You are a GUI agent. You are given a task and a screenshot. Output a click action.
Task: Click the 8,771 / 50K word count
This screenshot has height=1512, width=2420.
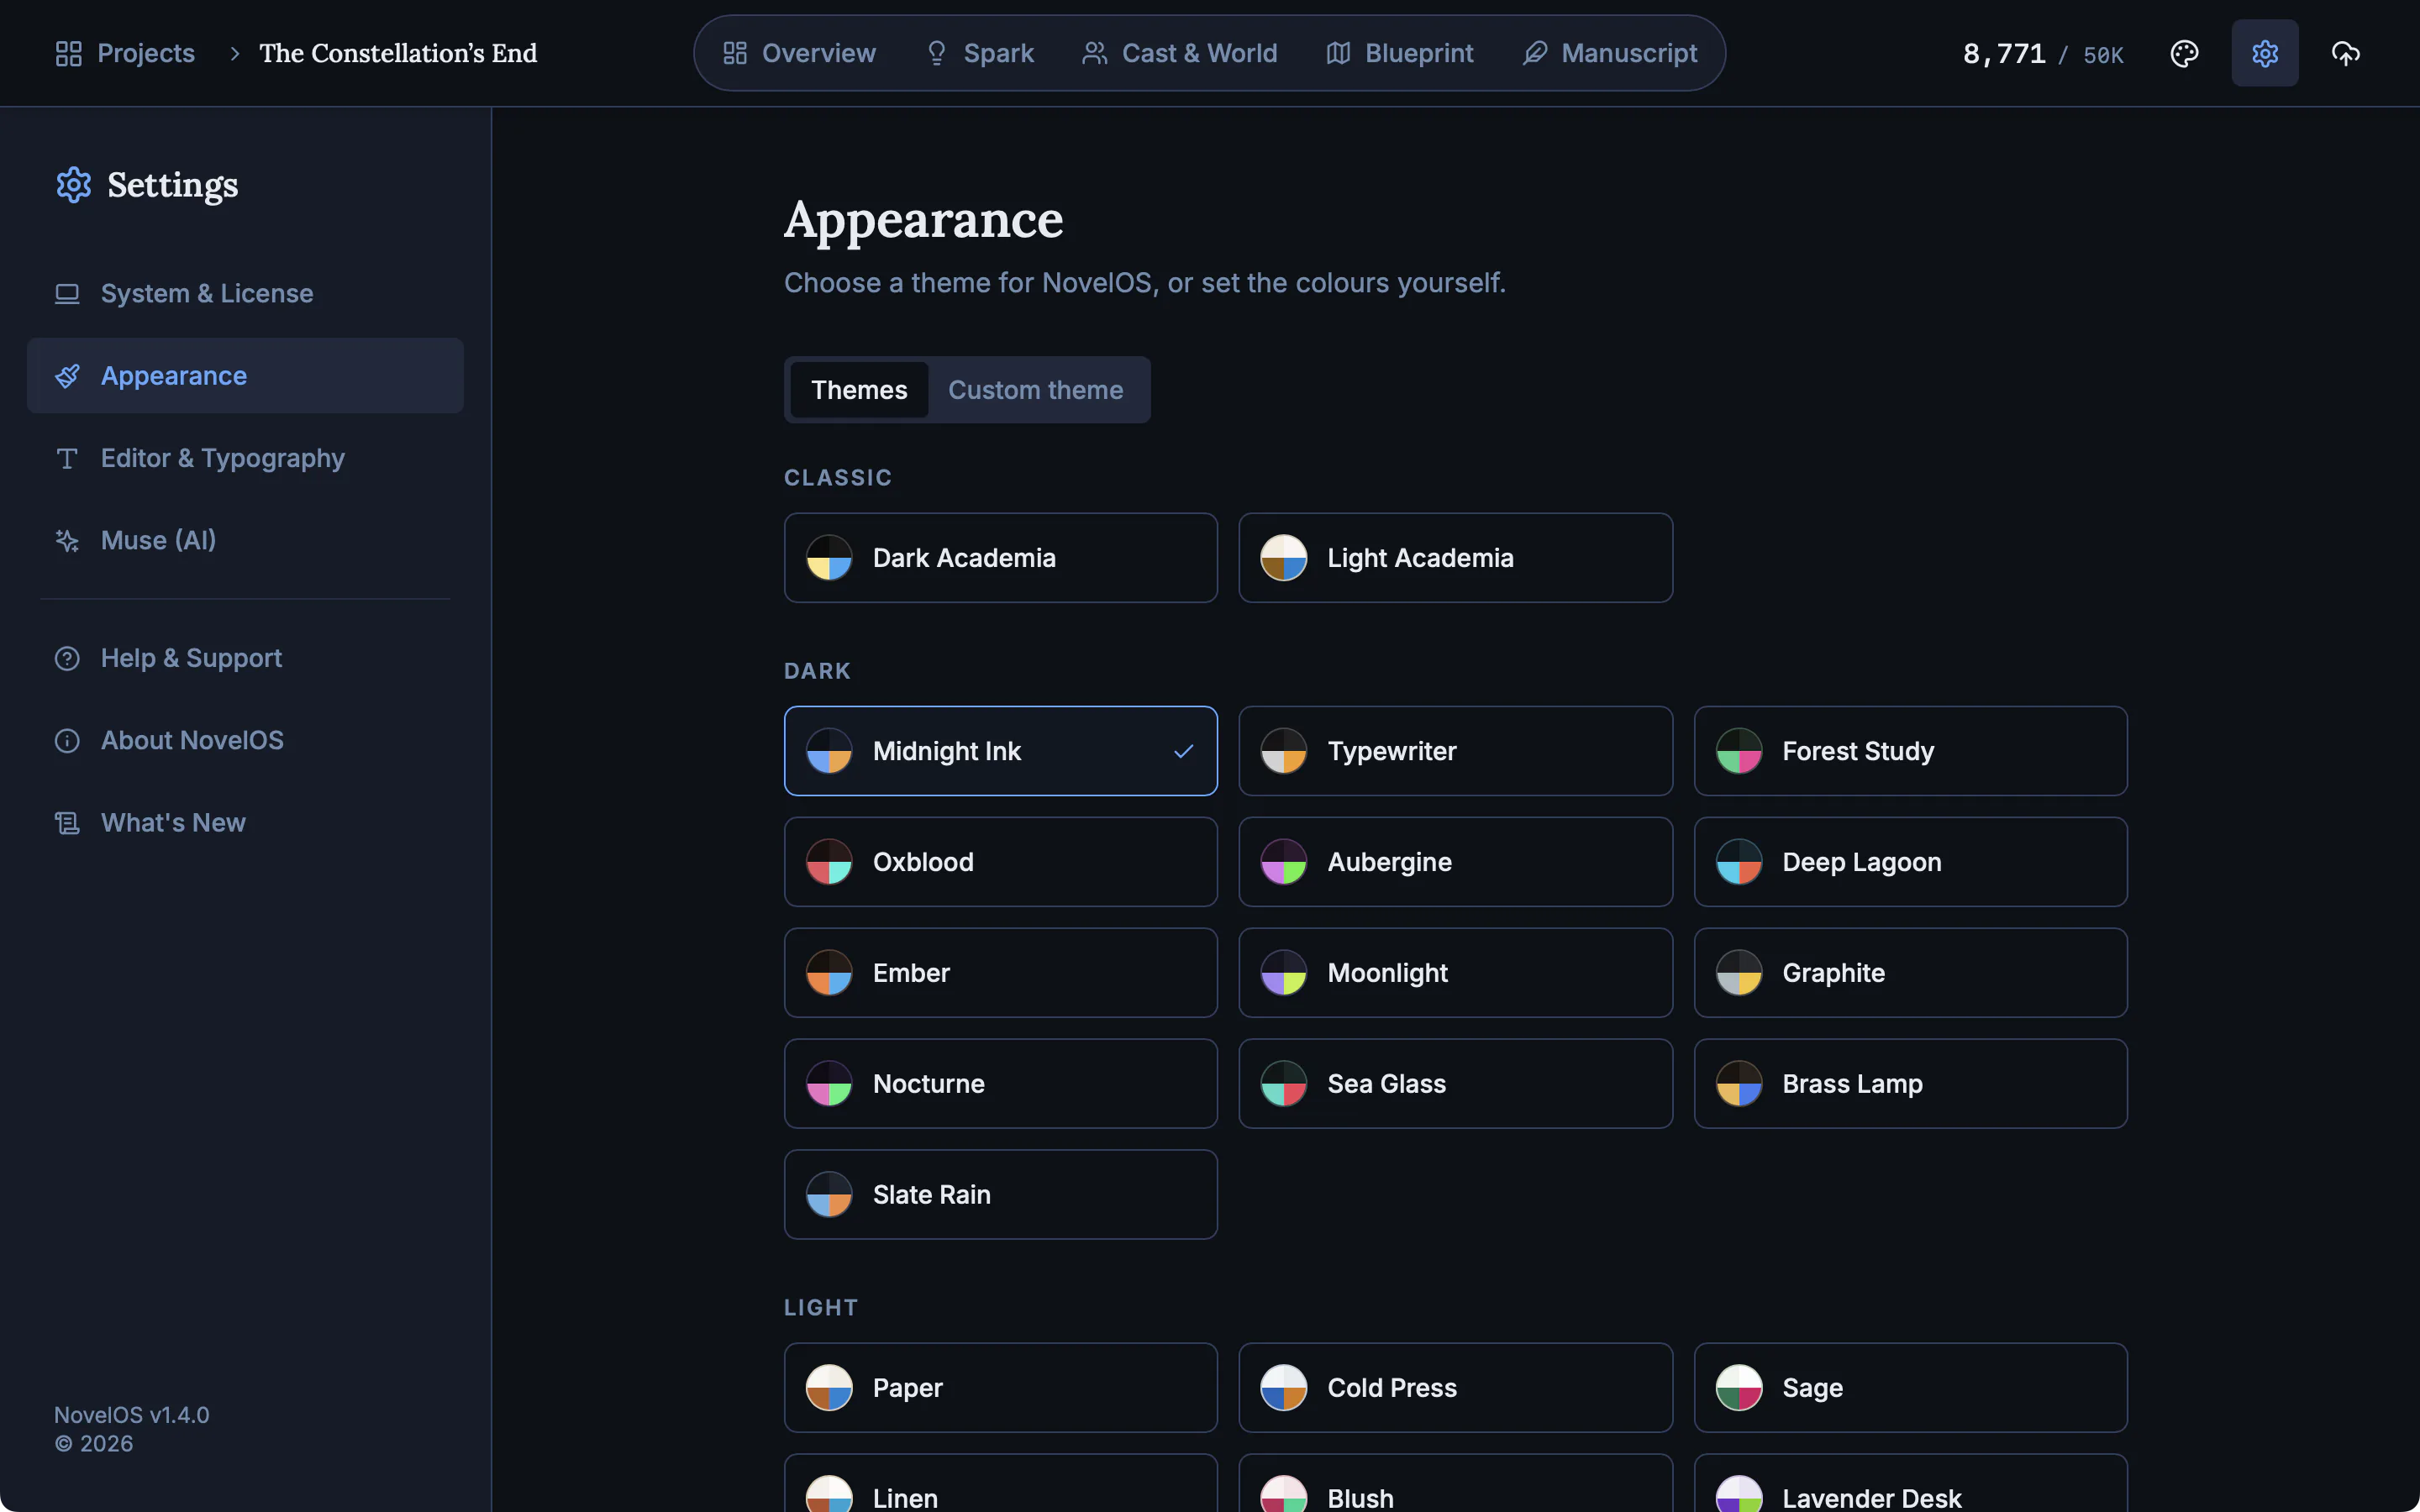tap(2042, 54)
